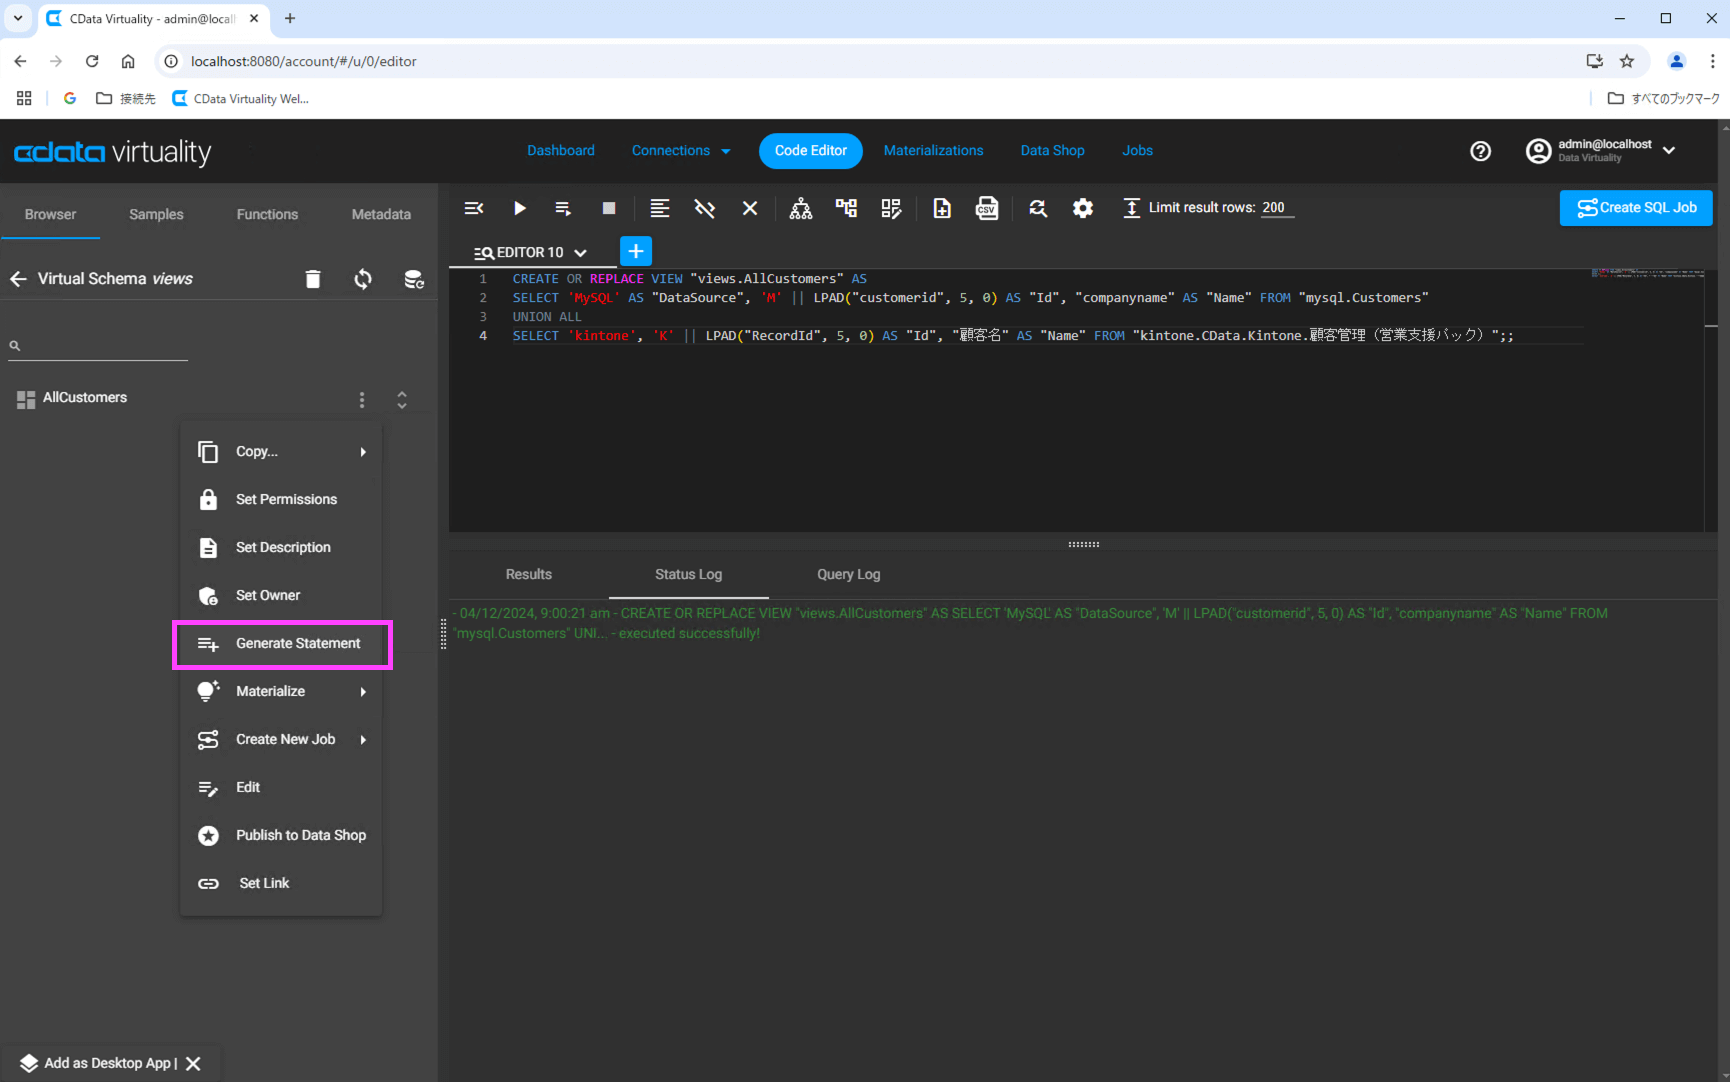
Task: Open the CData Virtuality Wel... bookmark
Action: point(241,98)
